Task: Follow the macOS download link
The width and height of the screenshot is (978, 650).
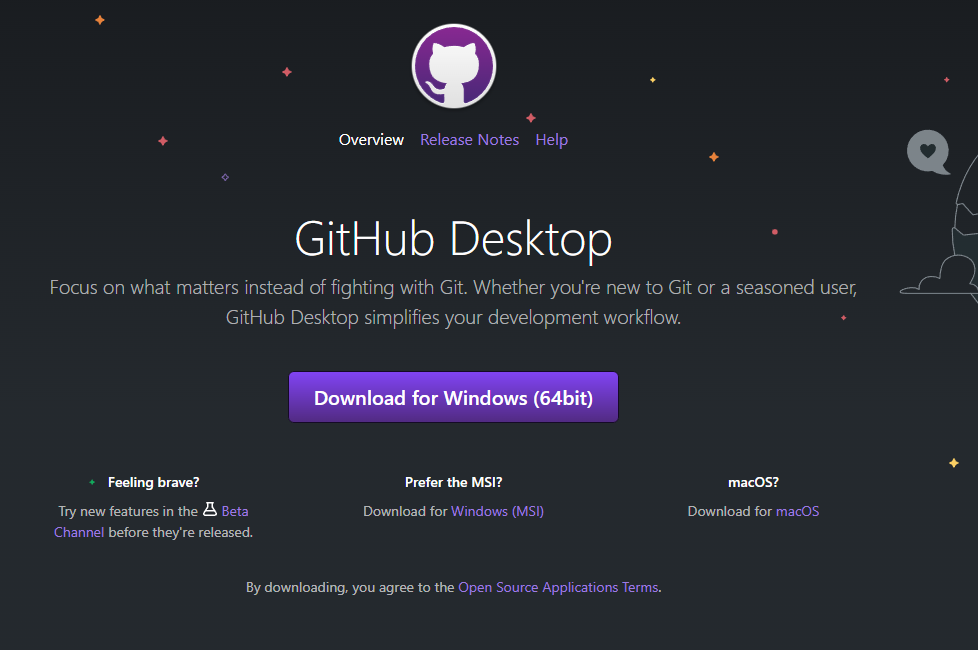Action: pyautogui.click(x=797, y=511)
